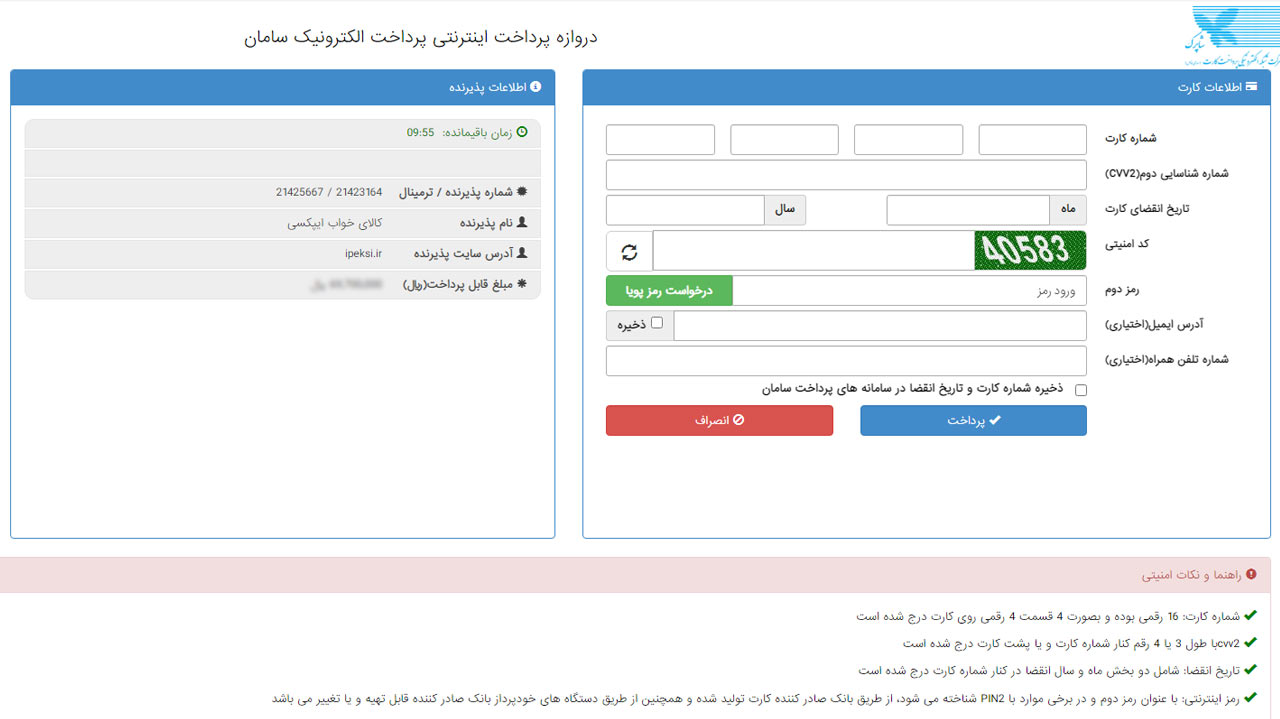Click the اطلاعات کارت panel header

click(926, 88)
